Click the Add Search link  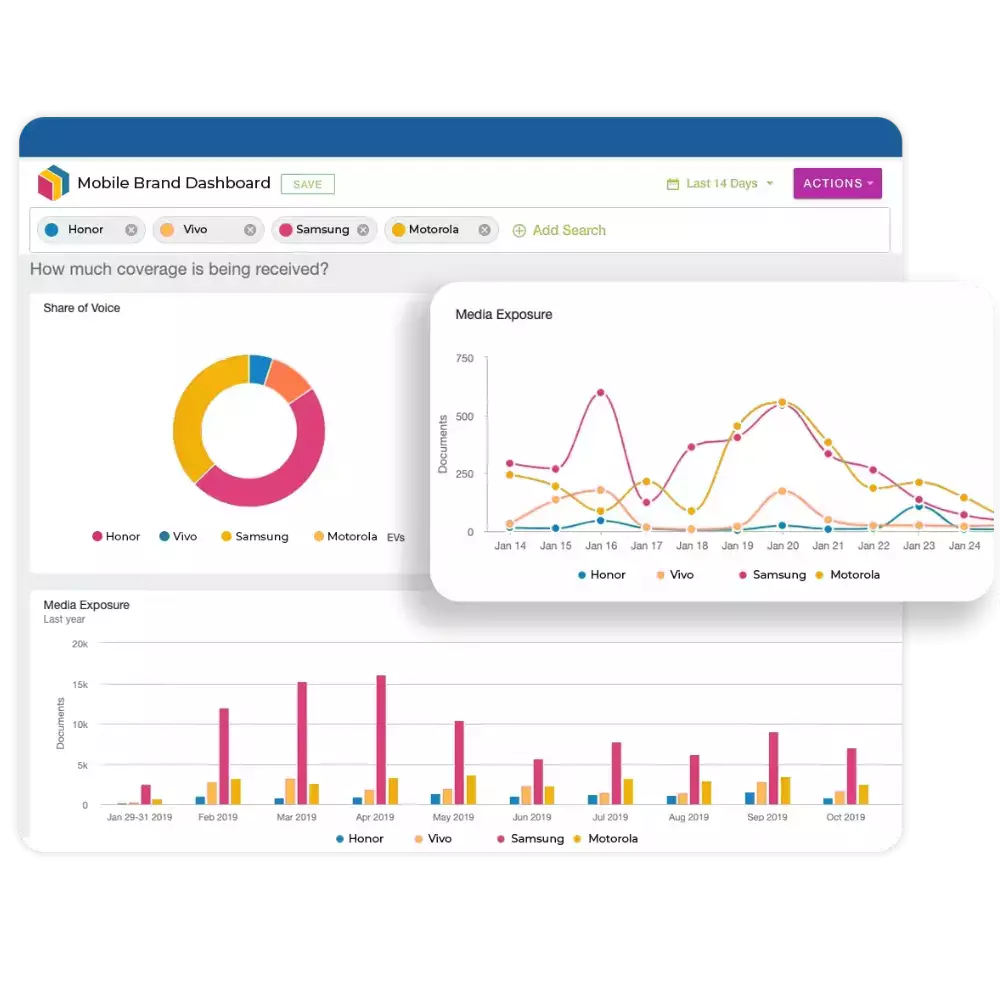pyautogui.click(x=569, y=230)
